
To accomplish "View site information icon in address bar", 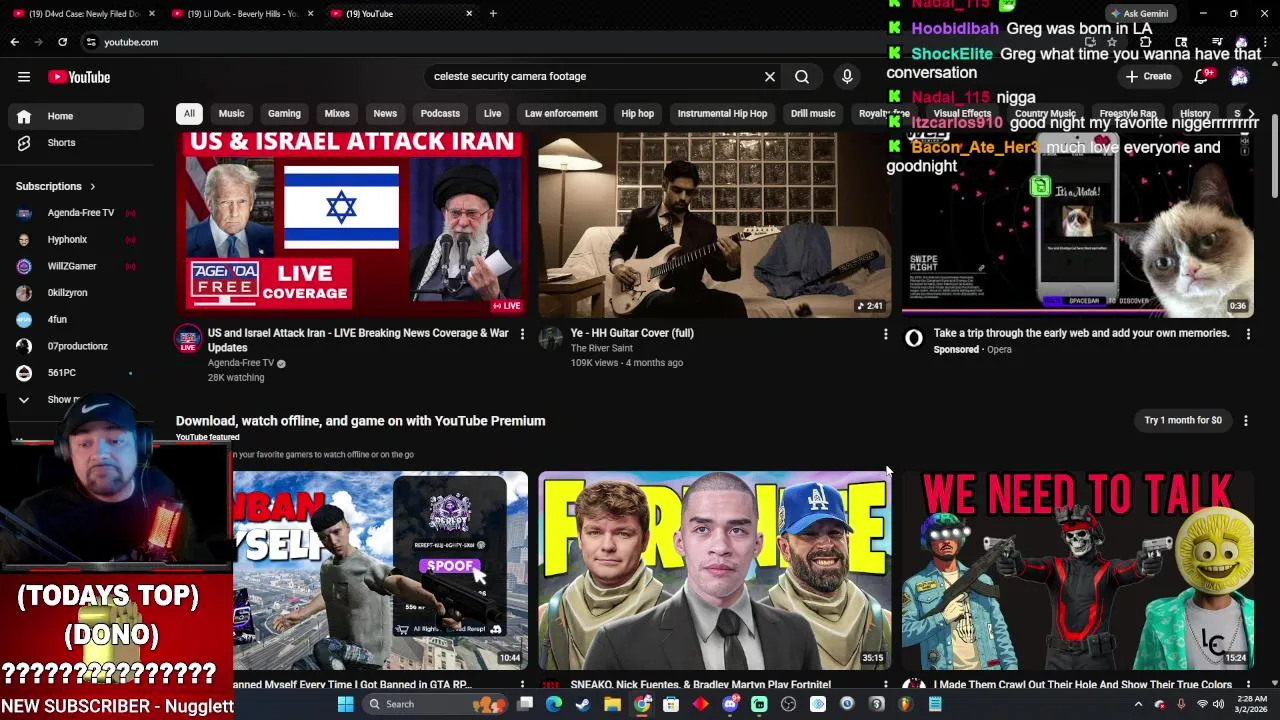I will tap(91, 42).
